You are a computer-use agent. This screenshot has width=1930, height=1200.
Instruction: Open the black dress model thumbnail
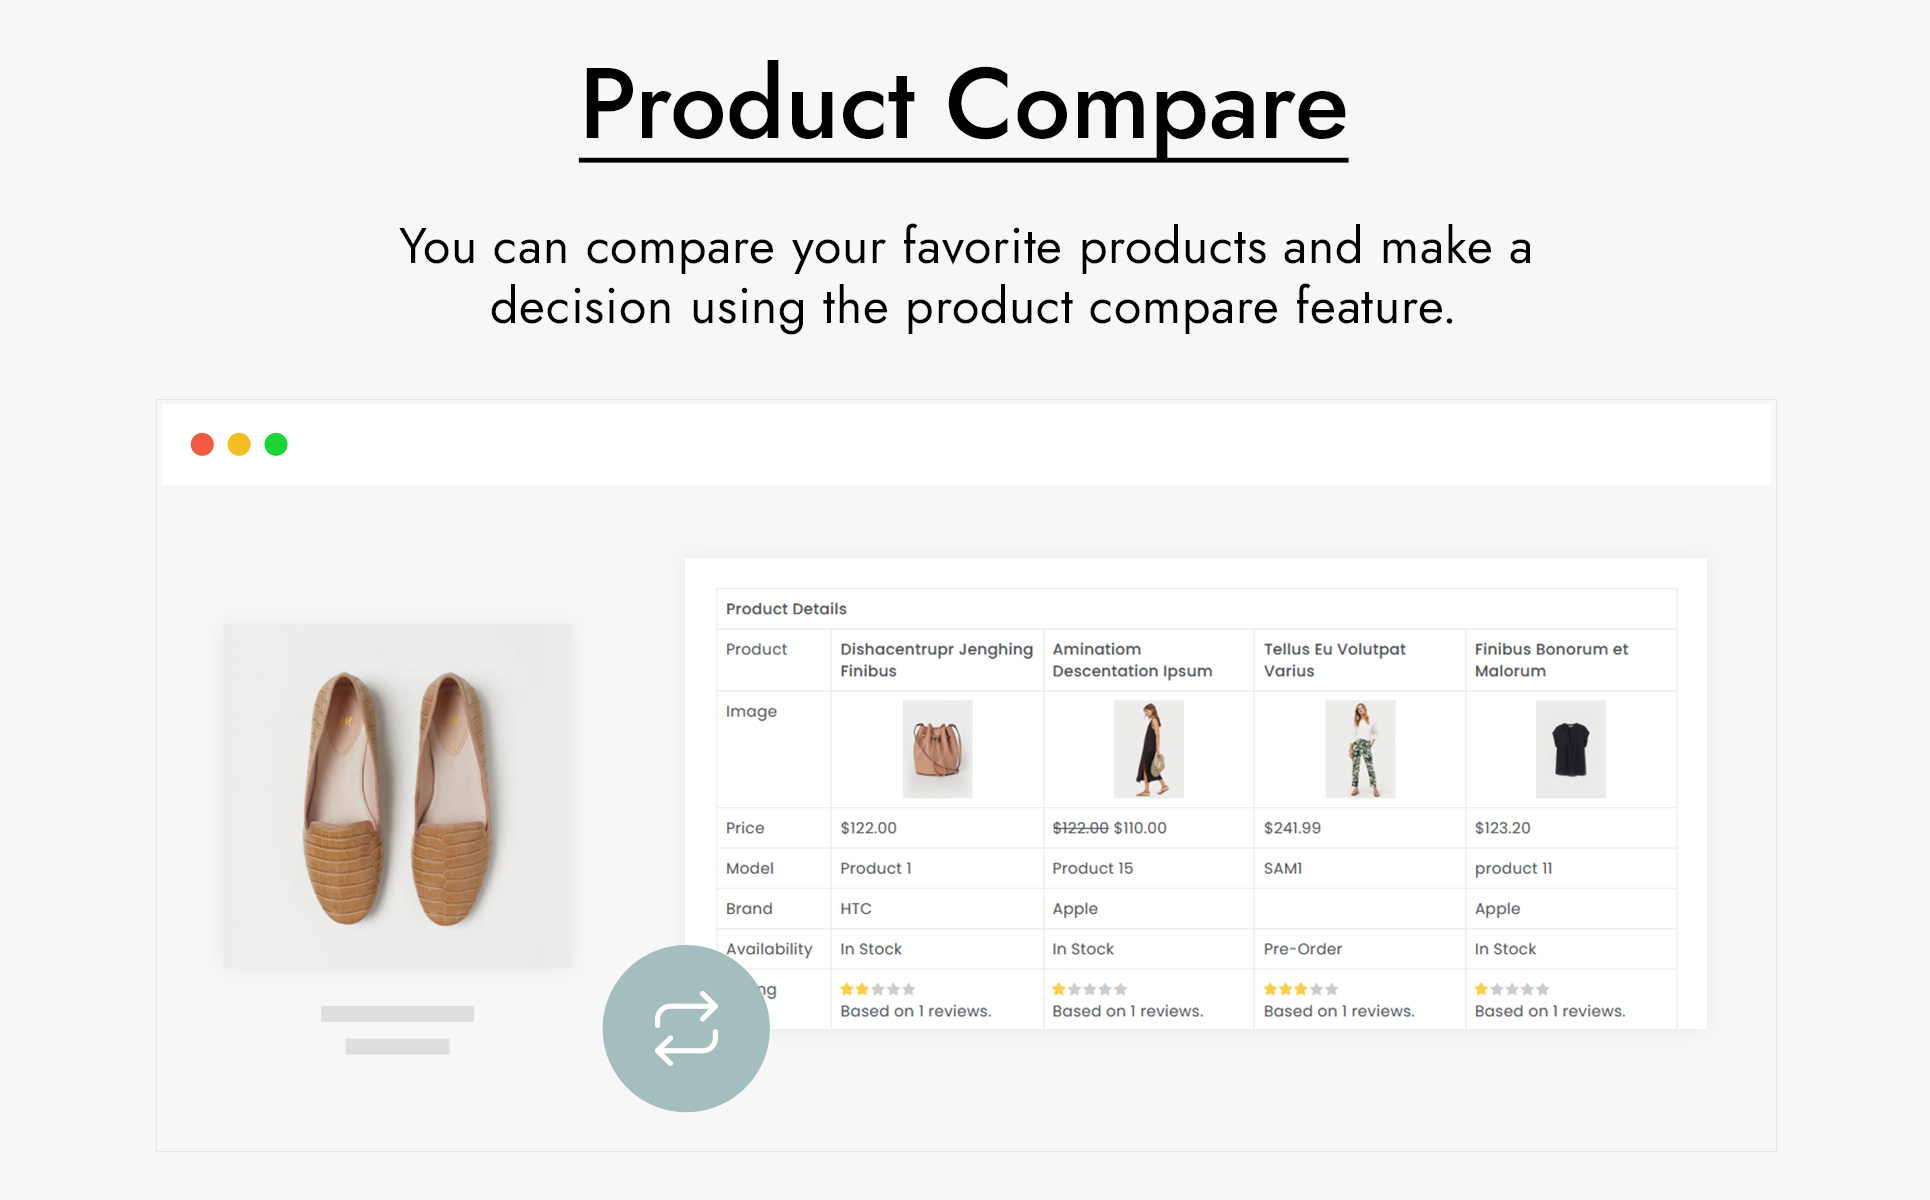(x=1148, y=749)
